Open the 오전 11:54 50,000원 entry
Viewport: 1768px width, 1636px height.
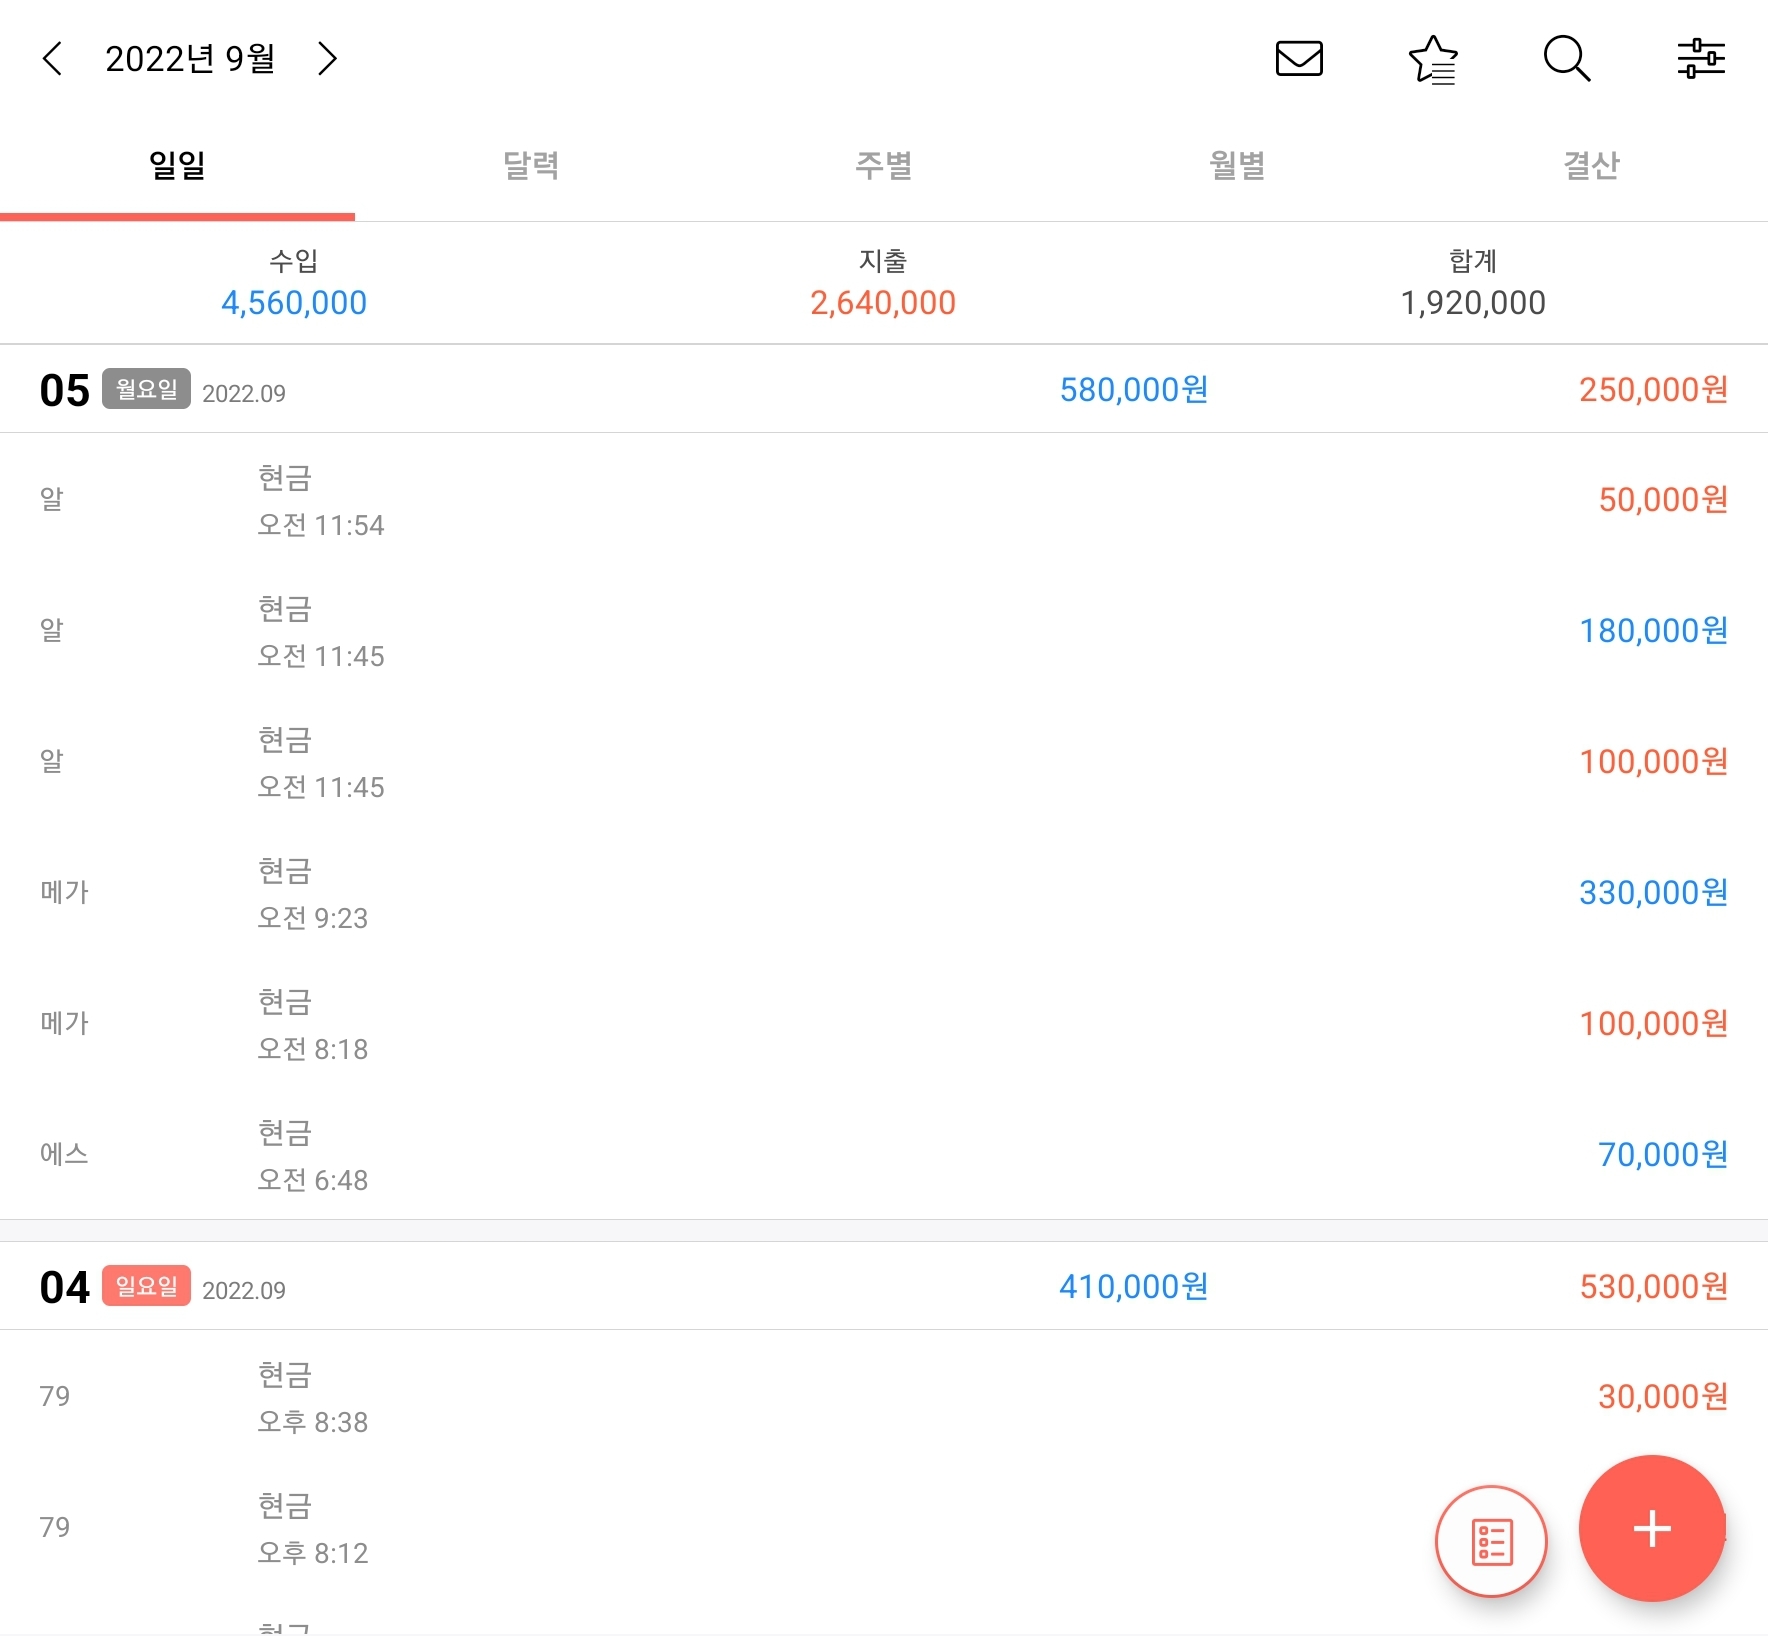tap(884, 500)
